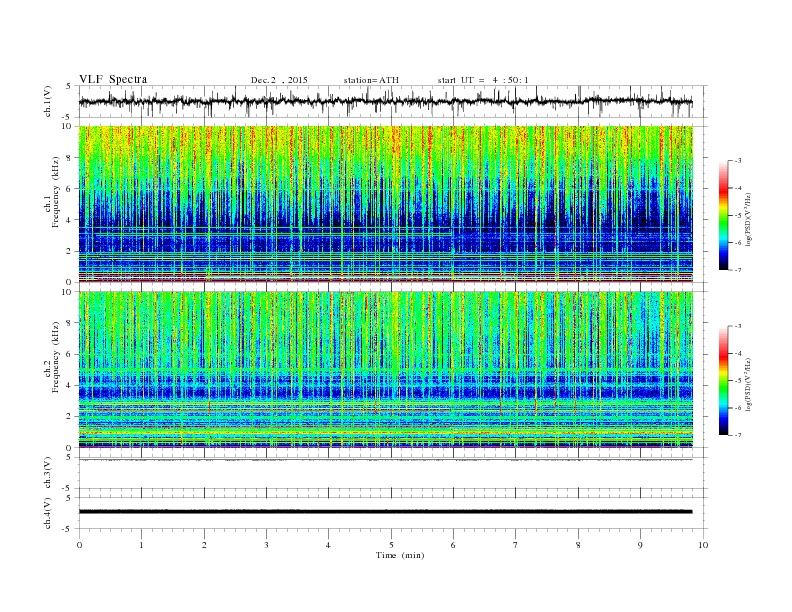Click the '5' tick on the time axis

click(x=391, y=545)
